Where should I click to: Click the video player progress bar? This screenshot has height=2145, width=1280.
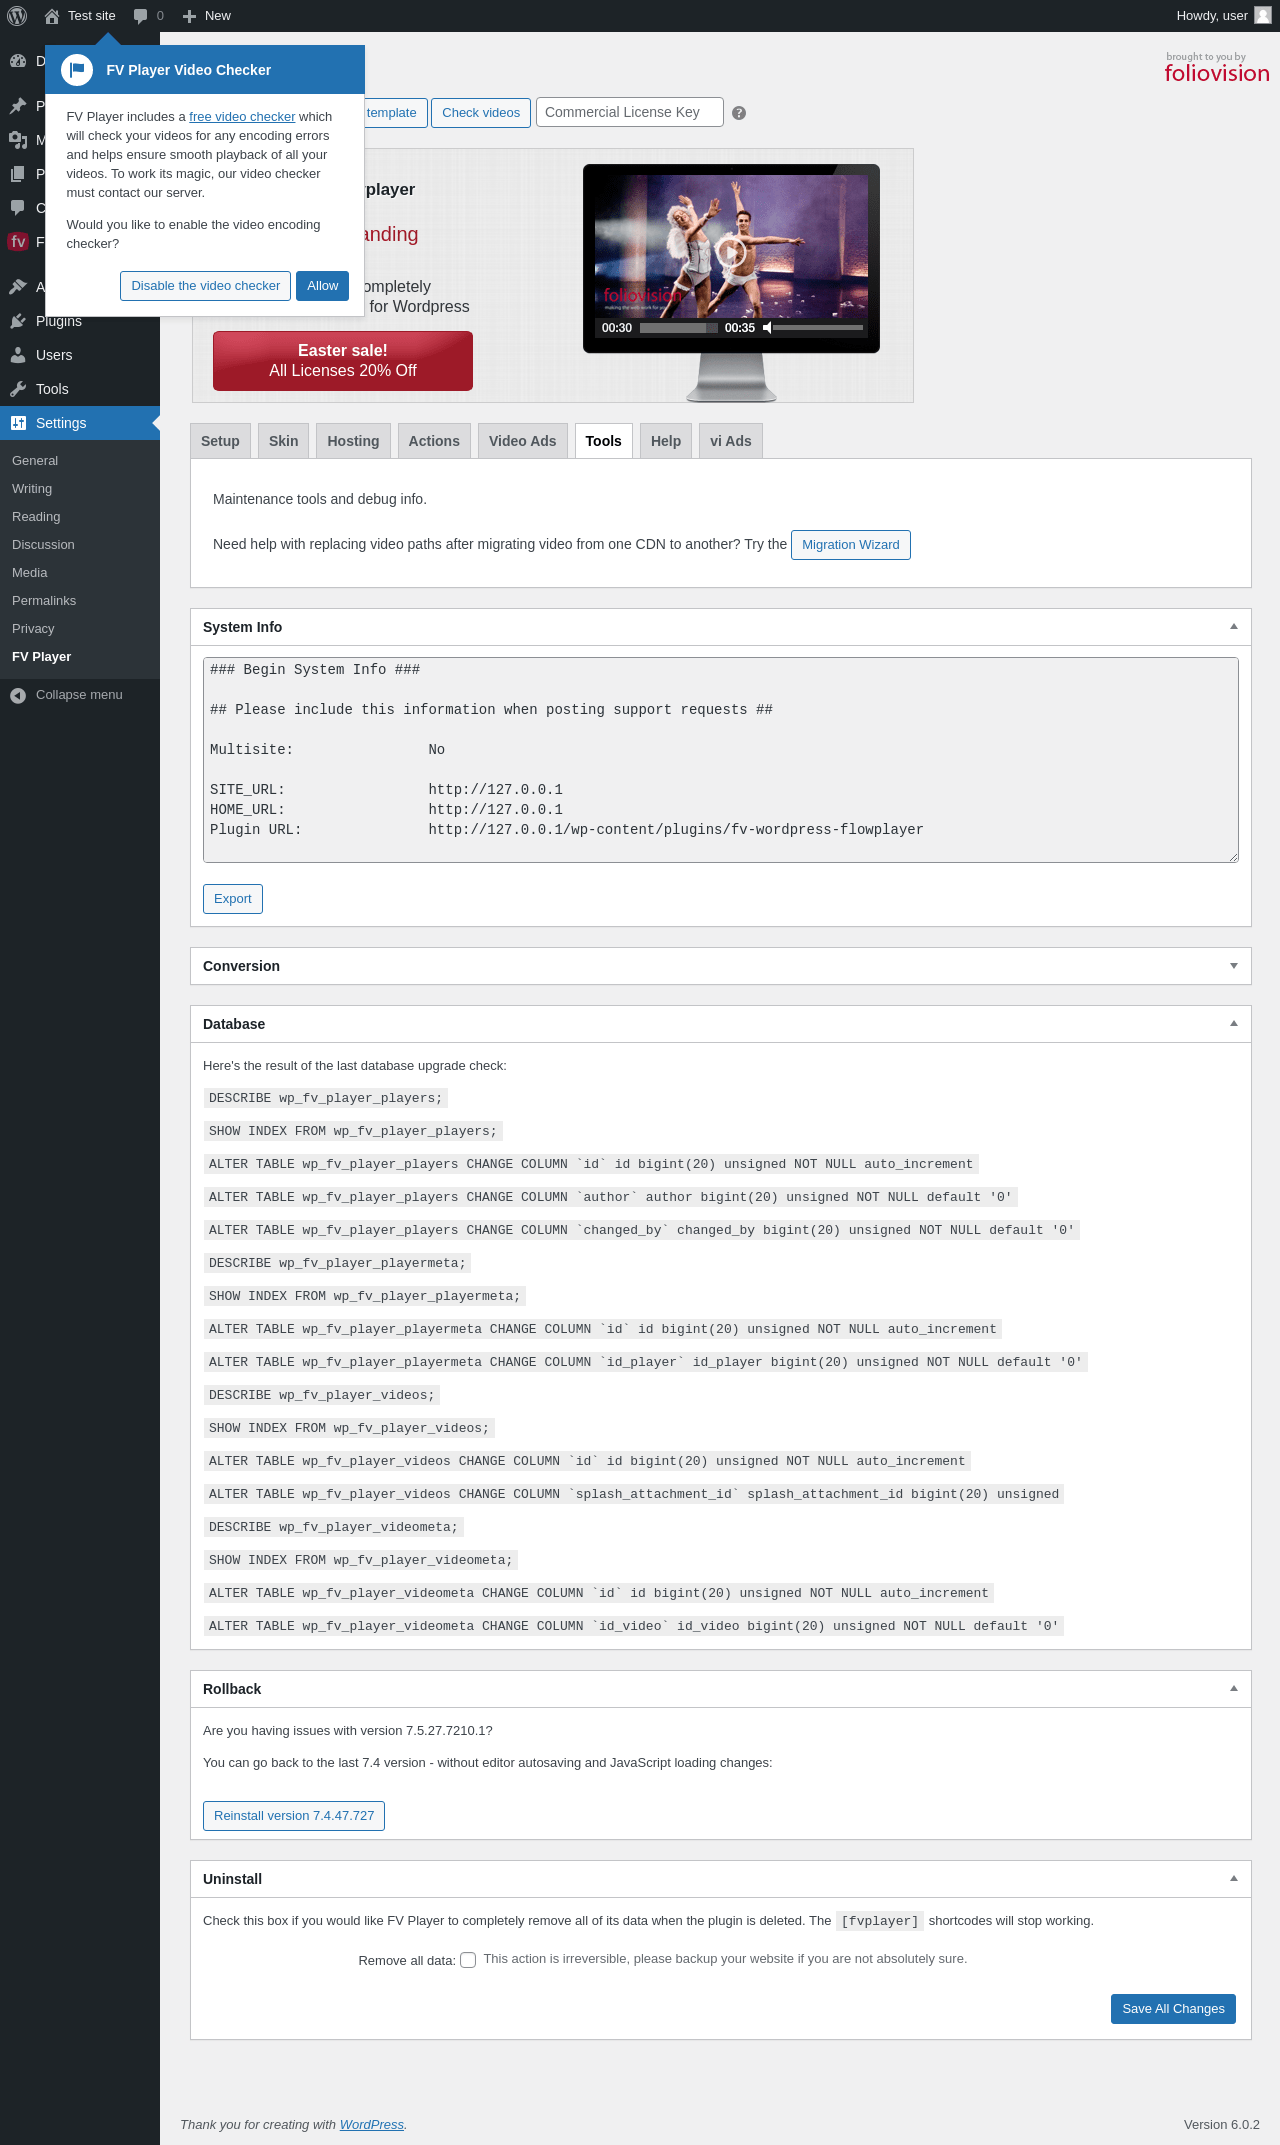pos(678,328)
